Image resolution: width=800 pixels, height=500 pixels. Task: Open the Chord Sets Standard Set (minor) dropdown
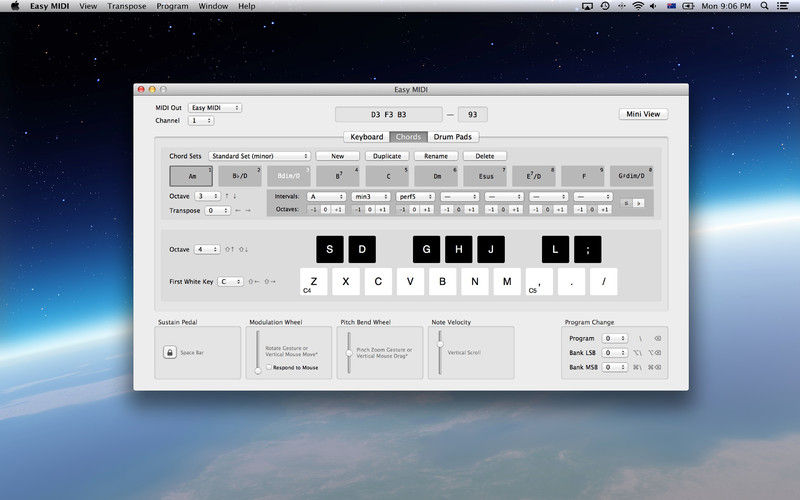click(x=259, y=156)
